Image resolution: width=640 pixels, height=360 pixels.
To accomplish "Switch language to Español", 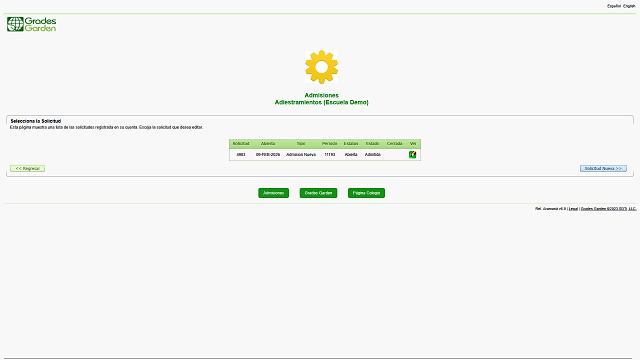I will pyautogui.click(x=613, y=6).
